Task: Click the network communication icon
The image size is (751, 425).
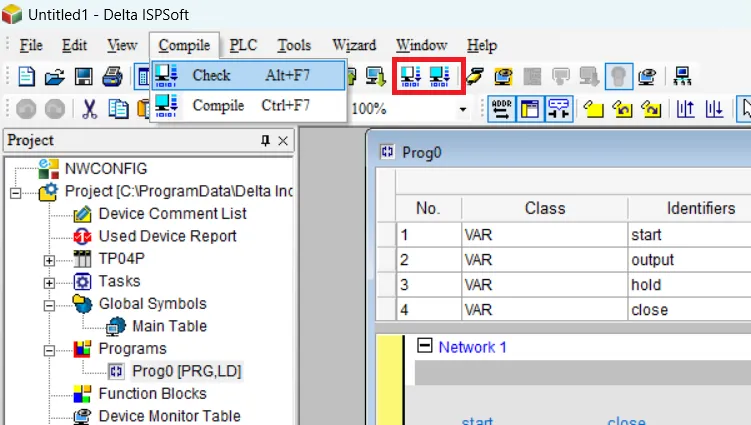Action: point(682,76)
